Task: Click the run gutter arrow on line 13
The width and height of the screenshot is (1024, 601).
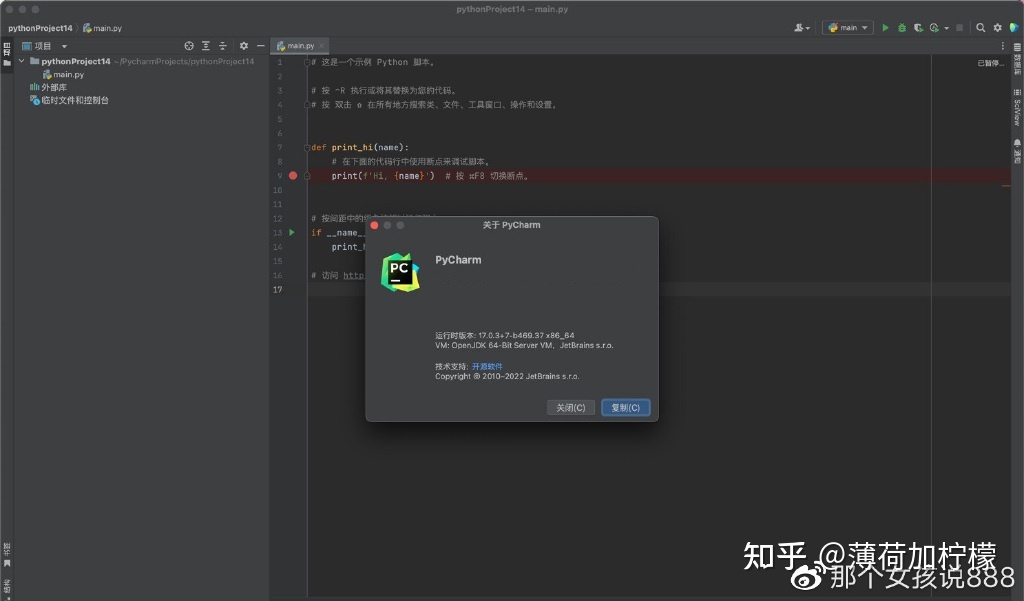Action: 292,232
